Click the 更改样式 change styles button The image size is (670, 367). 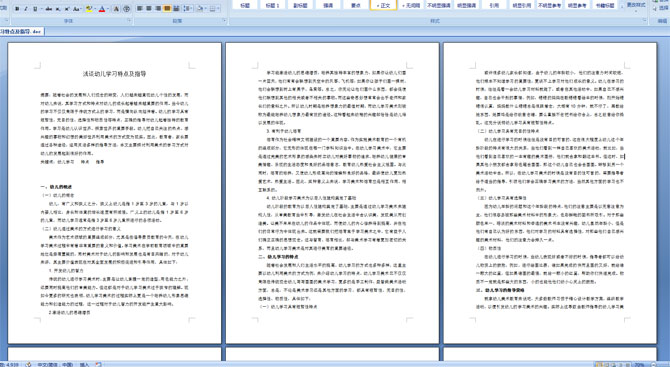click(635, 5)
